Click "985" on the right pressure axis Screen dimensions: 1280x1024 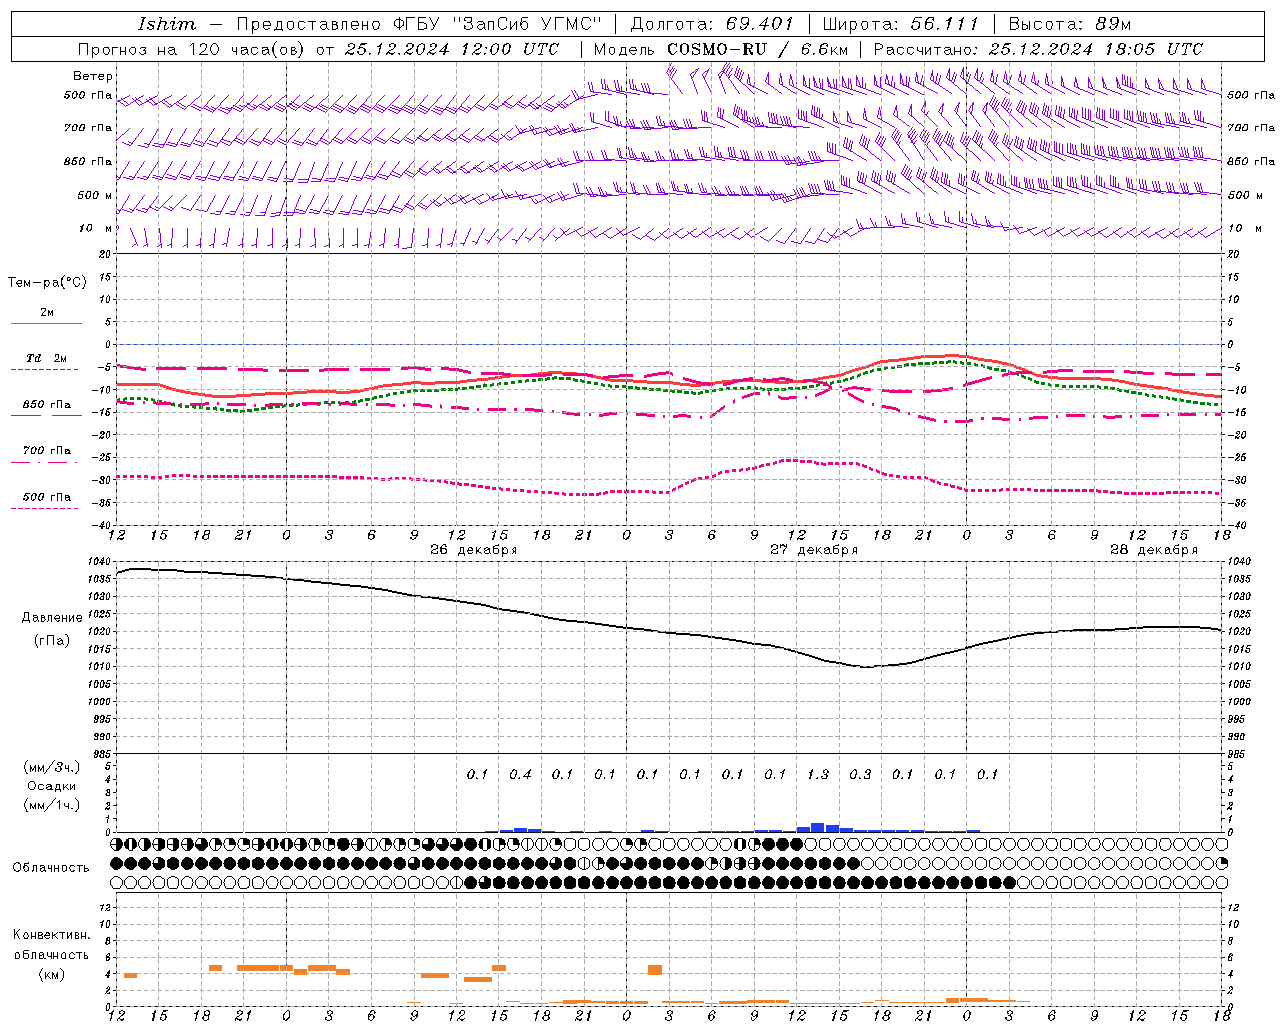[1238, 753]
